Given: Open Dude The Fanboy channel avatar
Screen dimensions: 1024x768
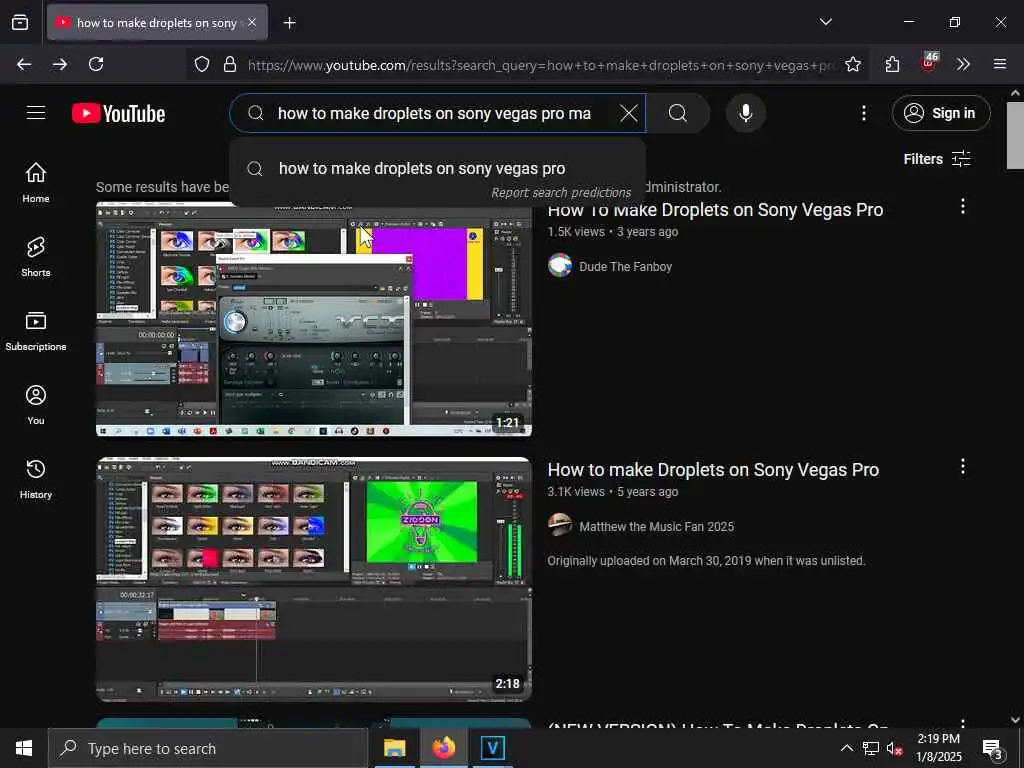Looking at the screenshot, I should [560, 266].
